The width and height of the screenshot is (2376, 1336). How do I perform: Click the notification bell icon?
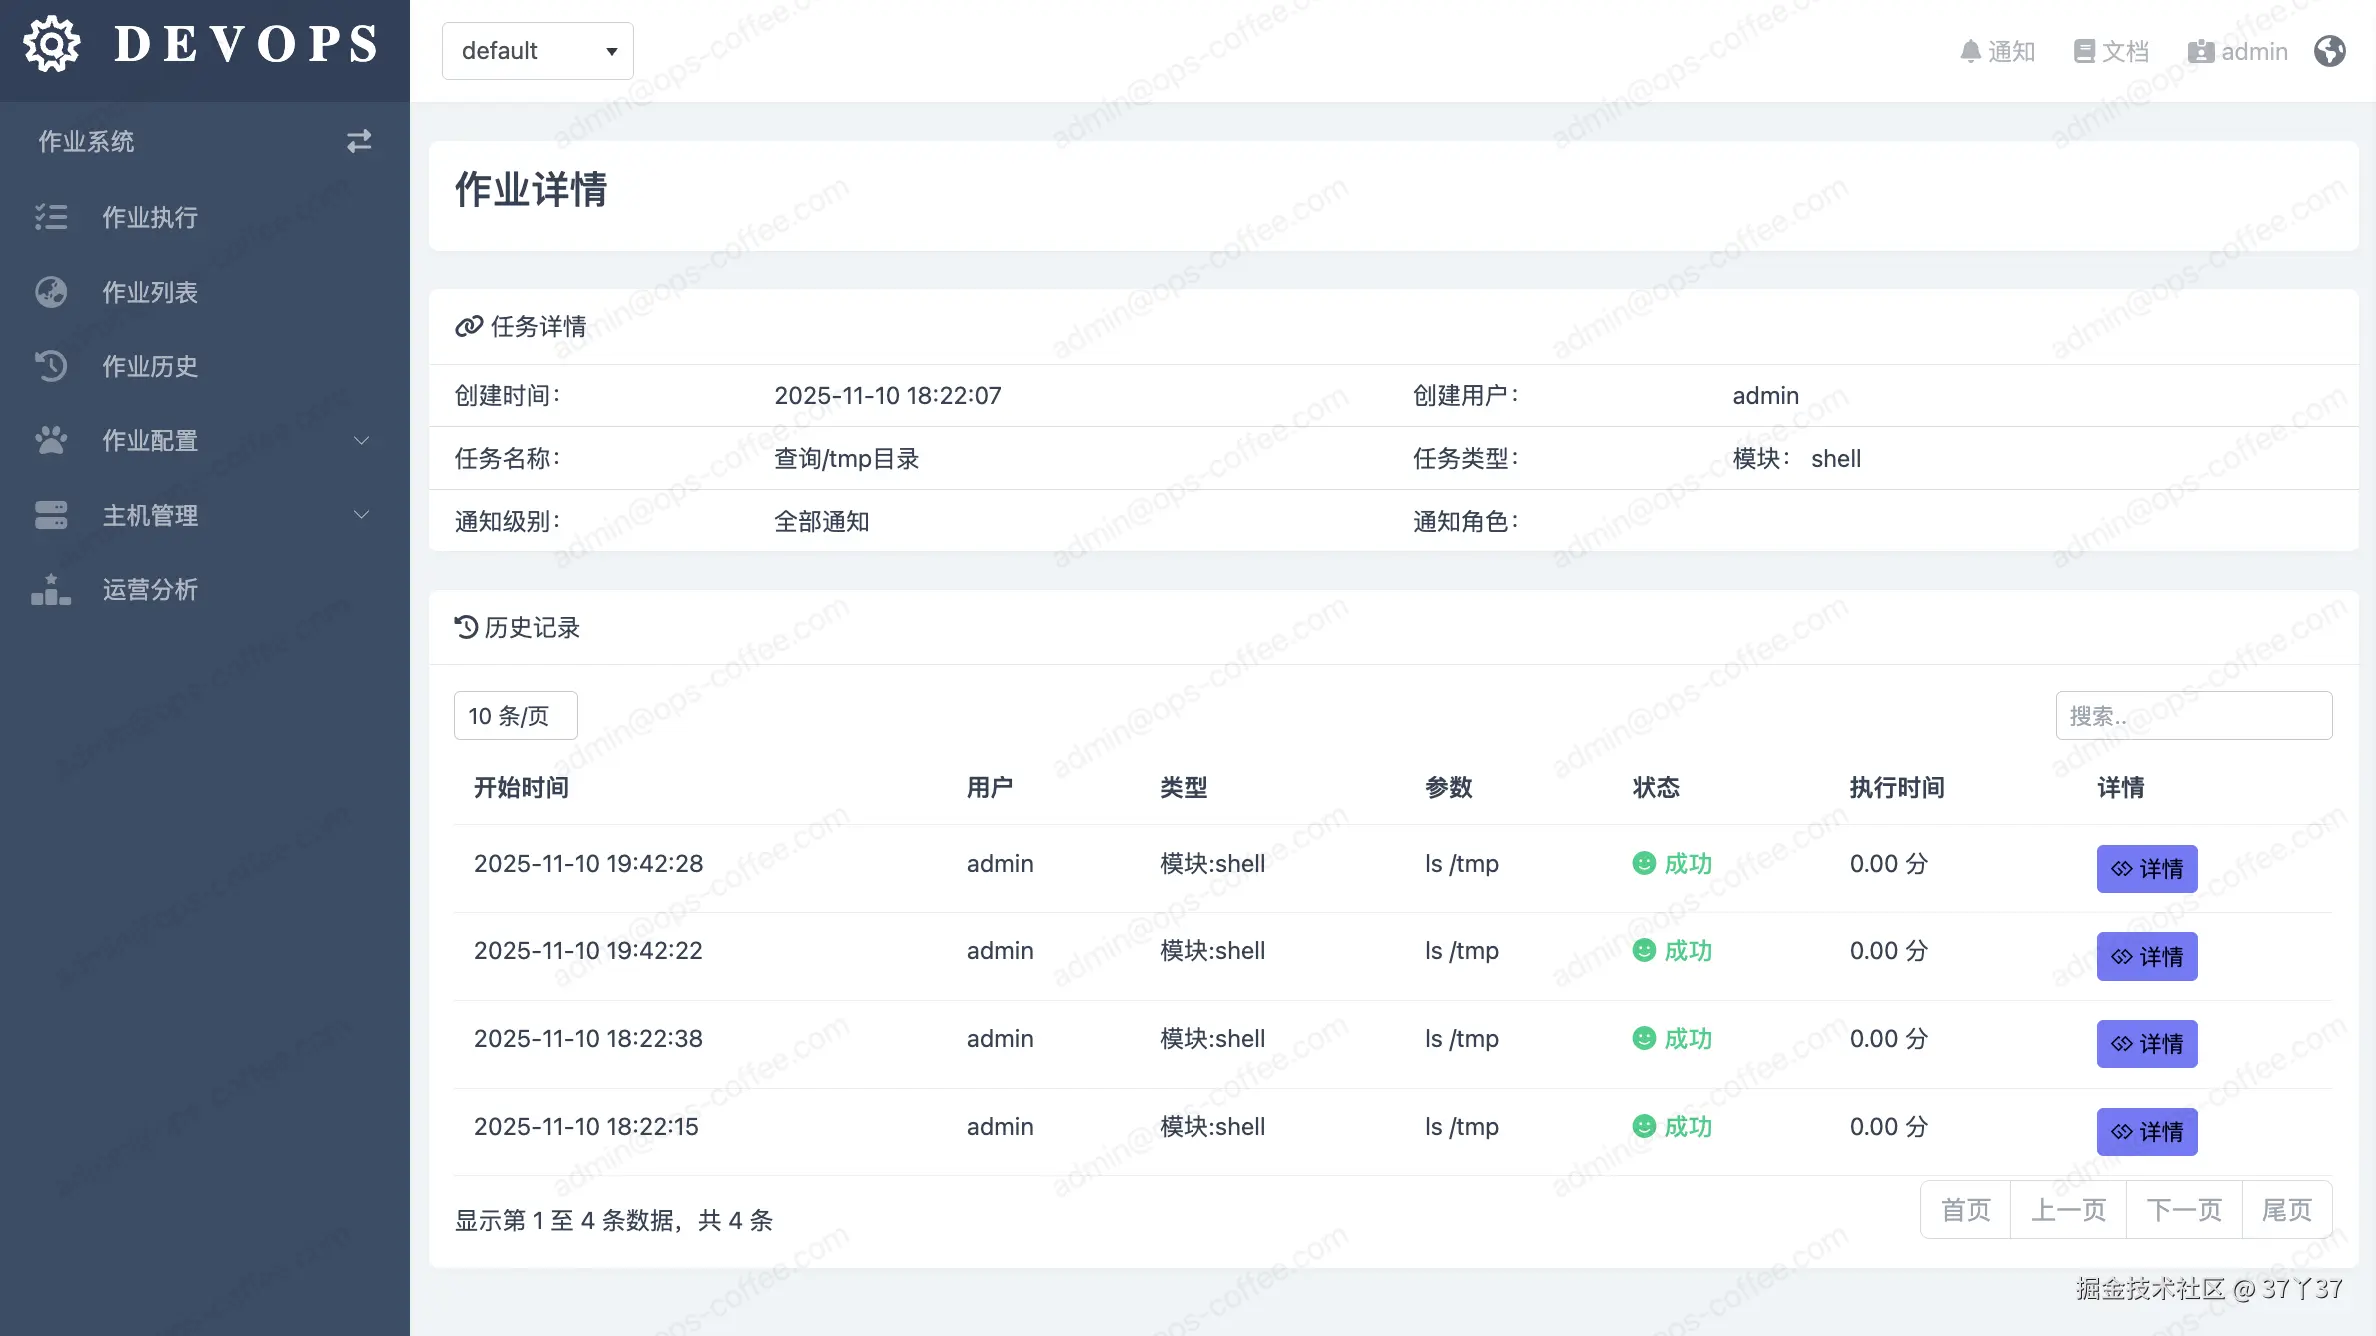click(x=1970, y=51)
